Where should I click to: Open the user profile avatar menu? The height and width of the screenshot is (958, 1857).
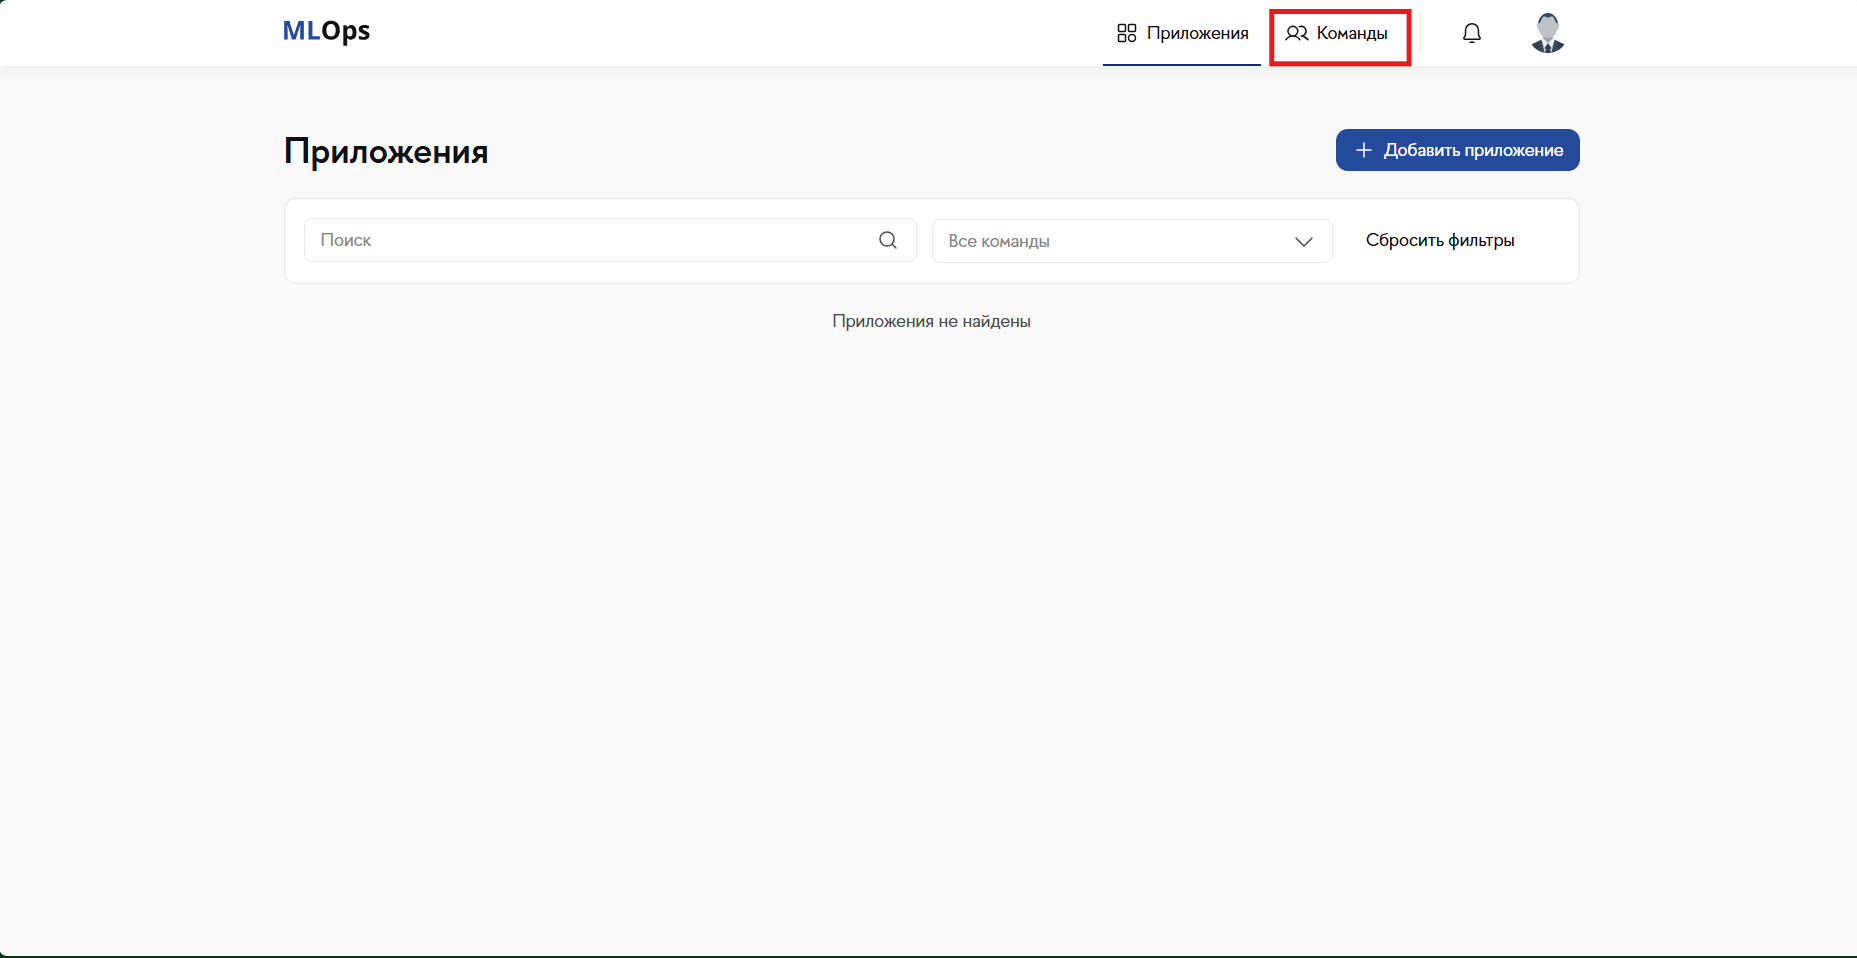[x=1547, y=33]
